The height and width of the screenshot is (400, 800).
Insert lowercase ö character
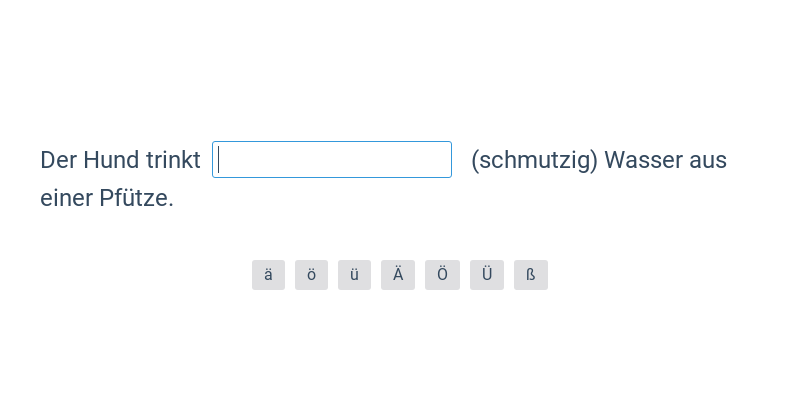coord(311,275)
